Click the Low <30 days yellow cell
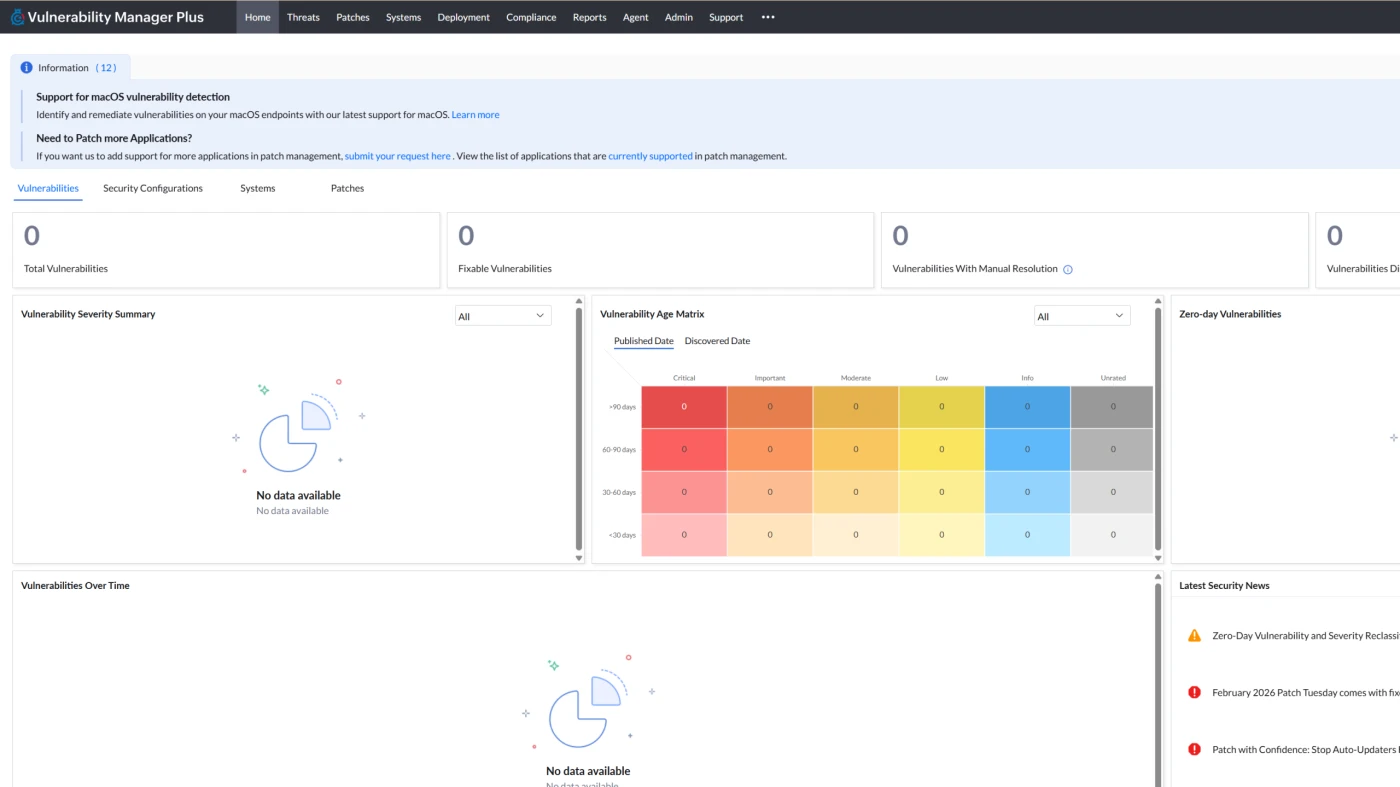Viewport: 1400px width, 787px height. coord(941,535)
